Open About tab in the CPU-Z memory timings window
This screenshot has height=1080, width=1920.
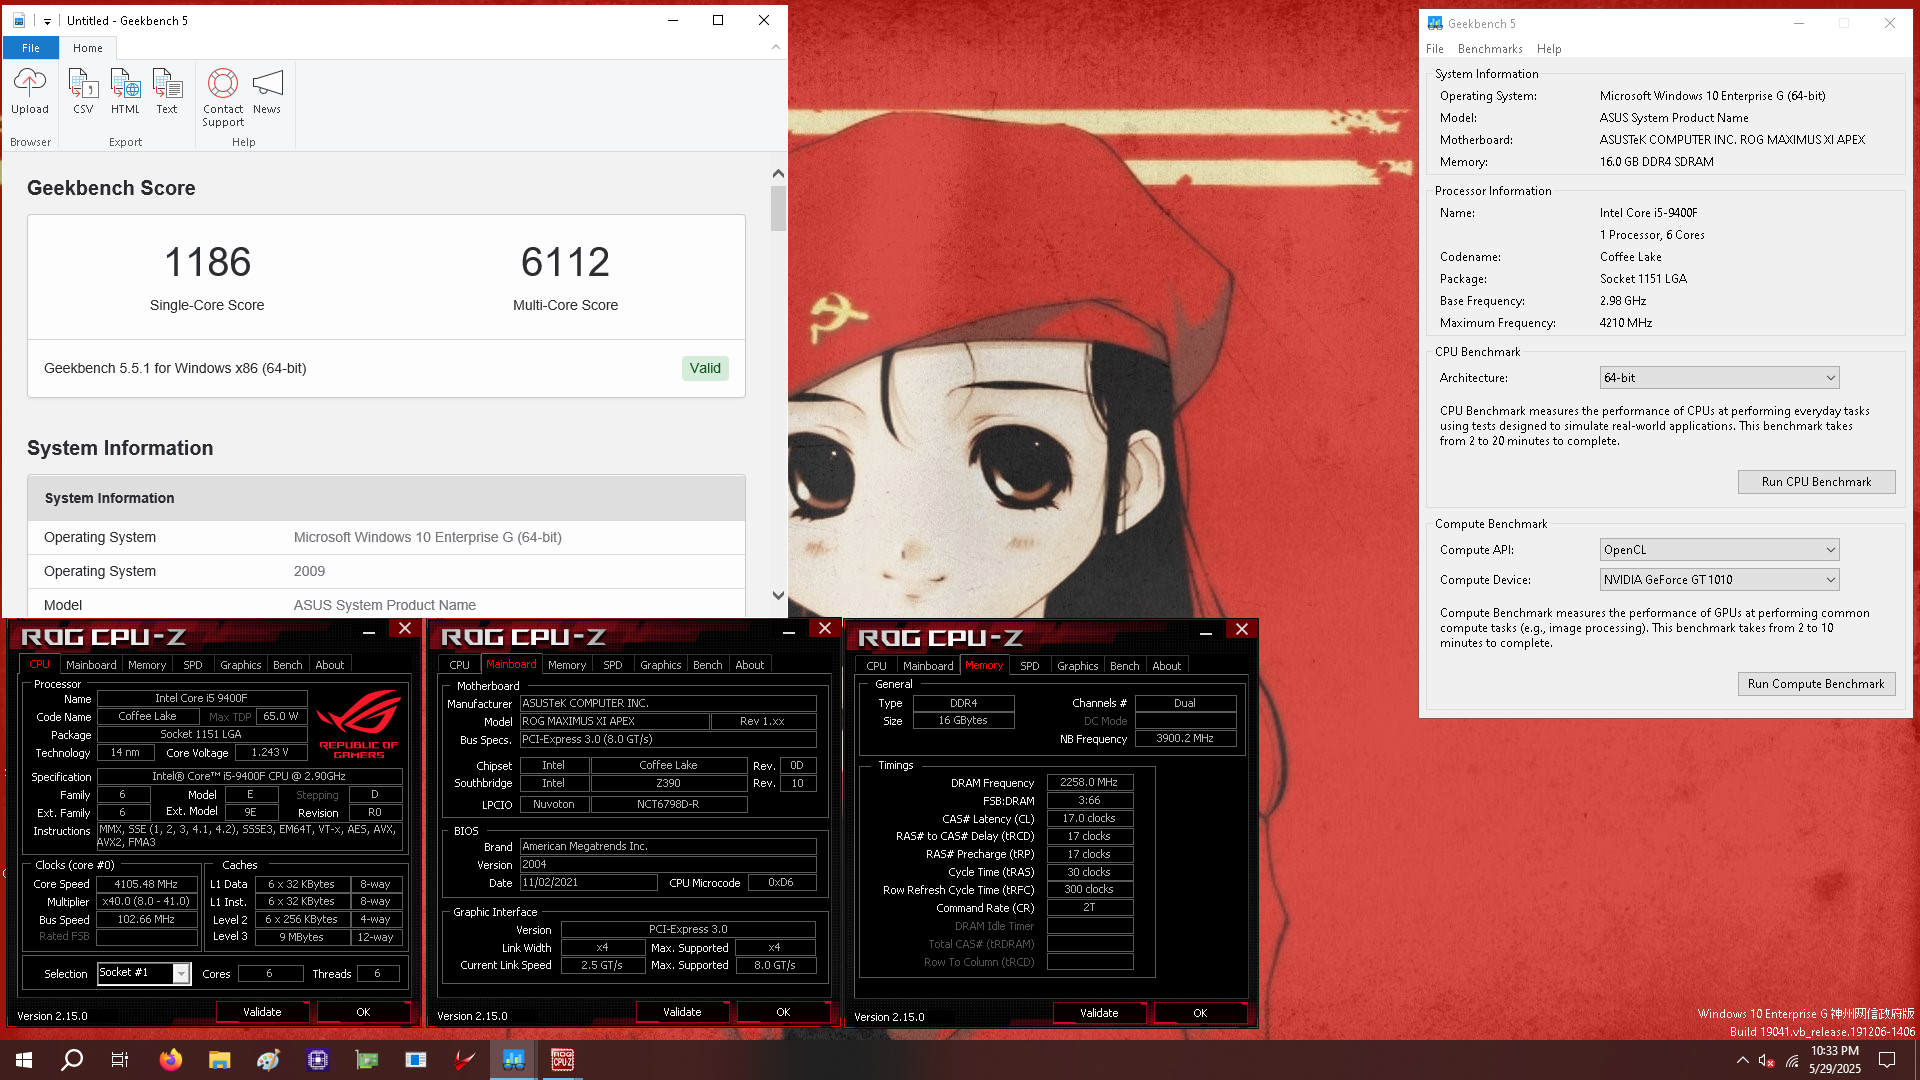[1167, 666]
